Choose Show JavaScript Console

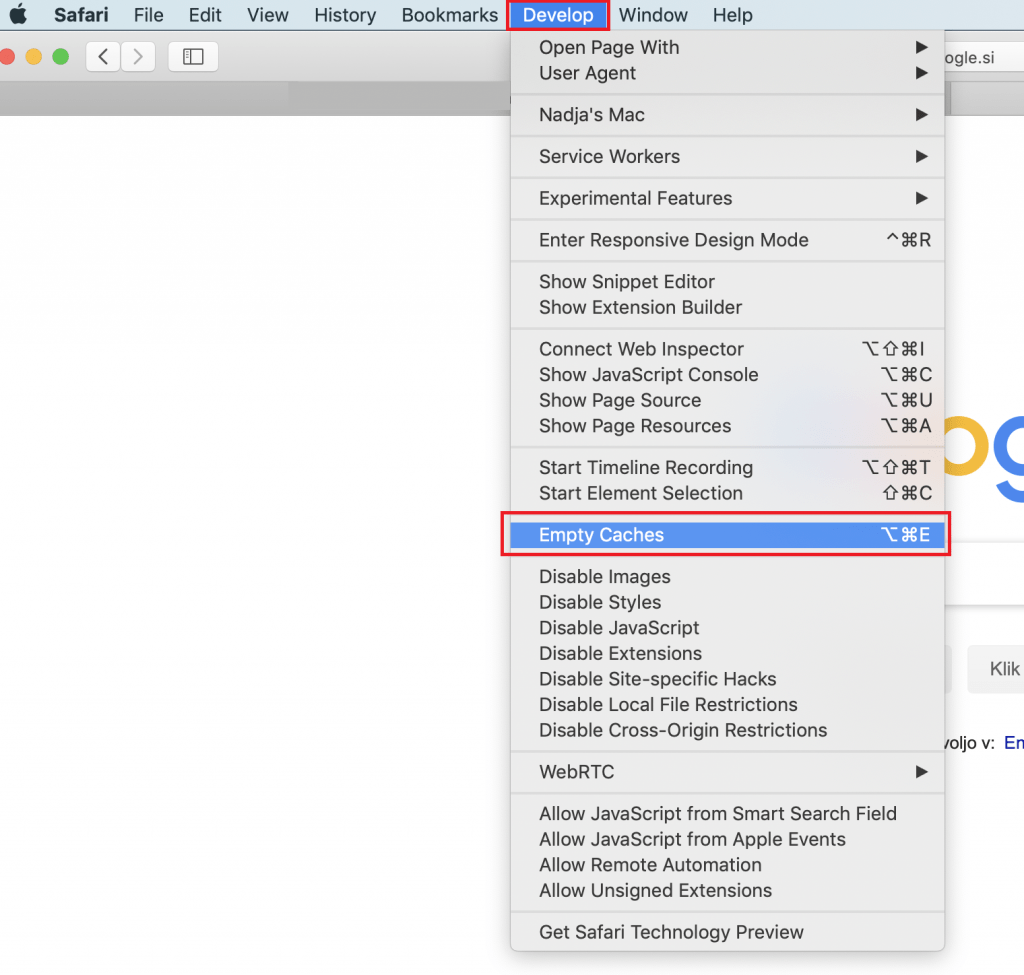coord(728,375)
